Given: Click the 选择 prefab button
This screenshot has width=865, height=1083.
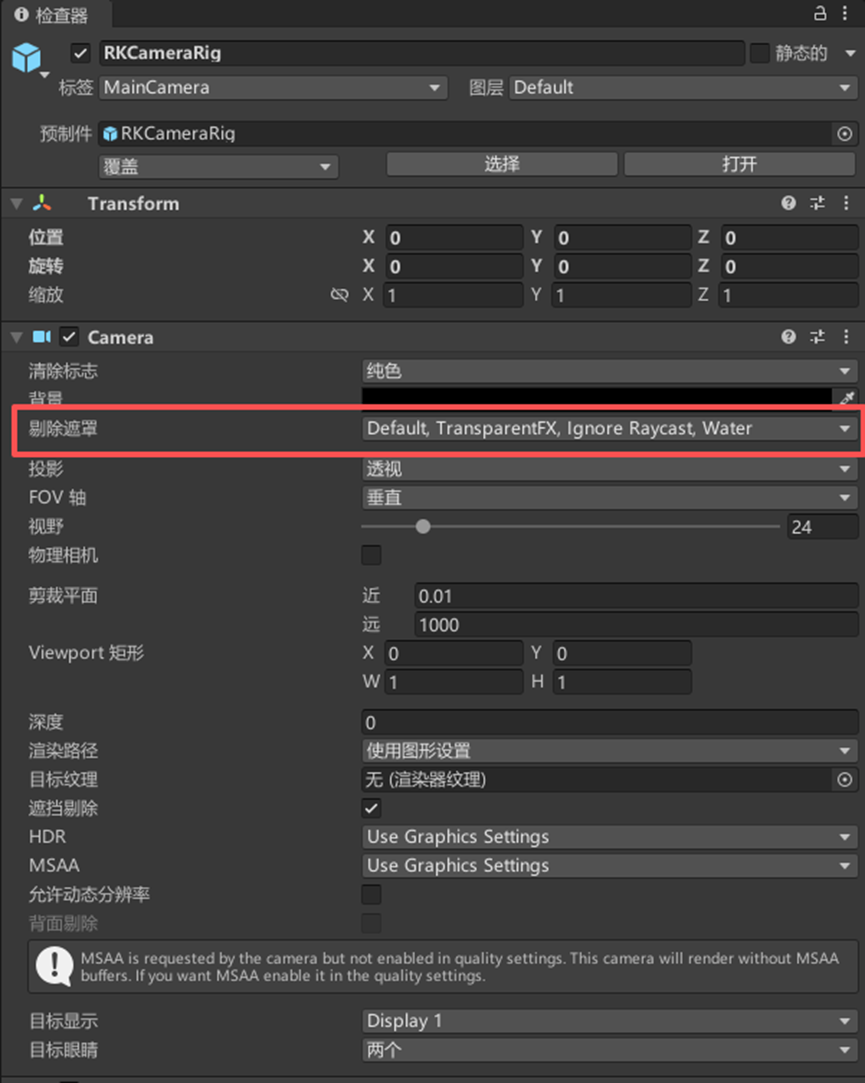Looking at the screenshot, I should 502,164.
